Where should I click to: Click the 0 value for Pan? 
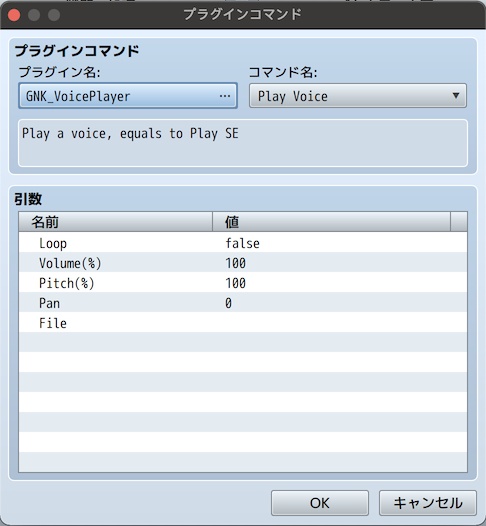[x=228, y=303]
